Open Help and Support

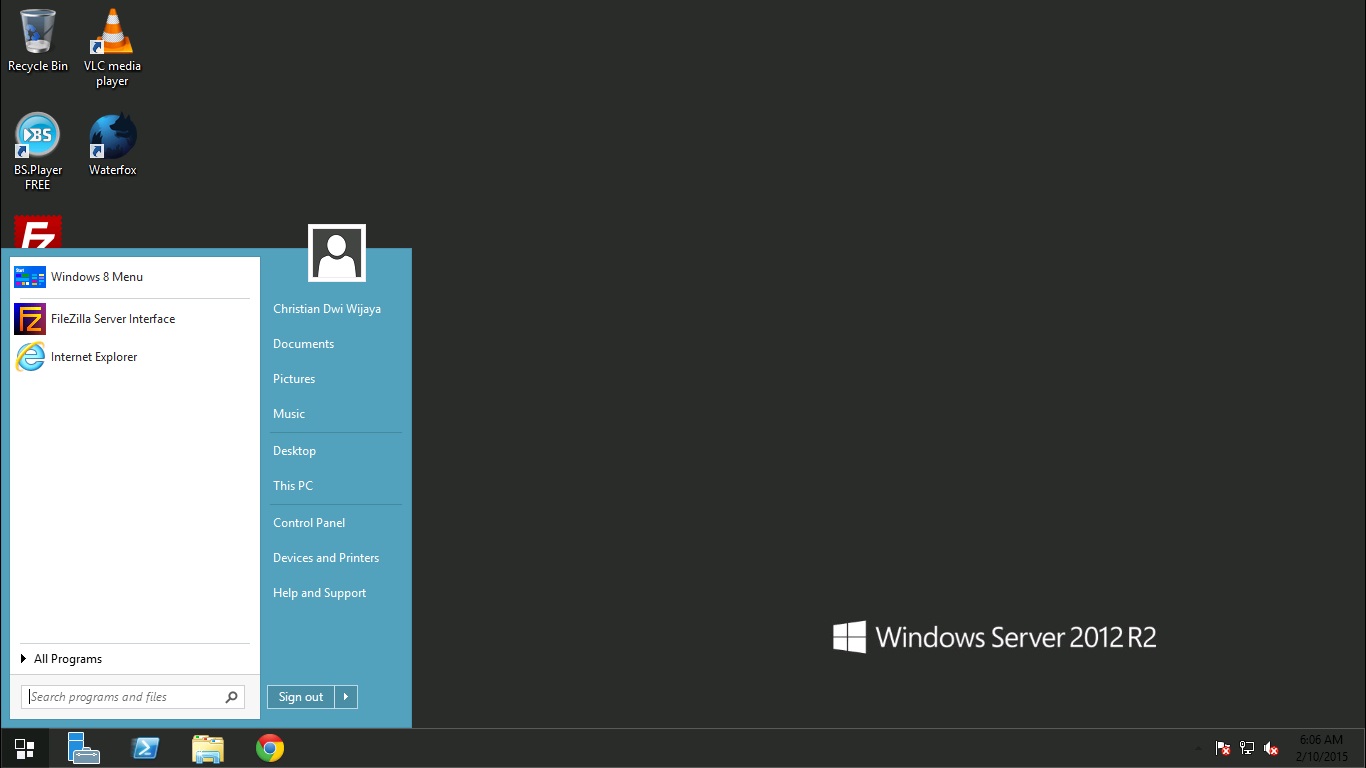click(319, 593)
